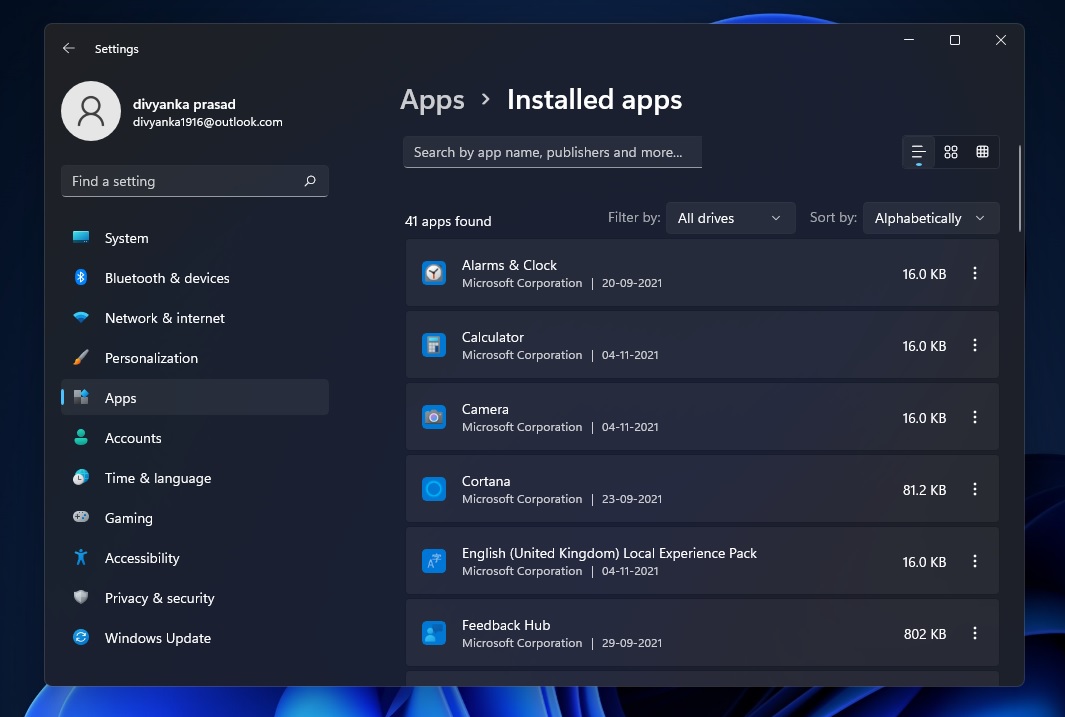Switch to list view layout

(918, 152)
